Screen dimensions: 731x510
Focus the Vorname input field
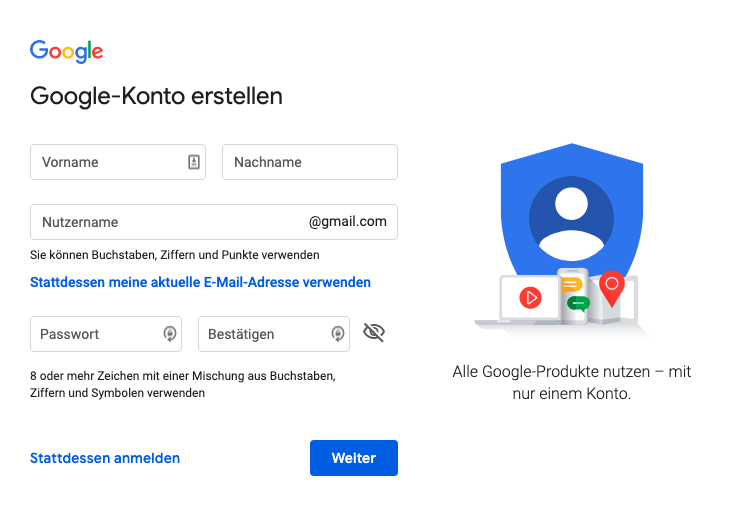(118, 162)
